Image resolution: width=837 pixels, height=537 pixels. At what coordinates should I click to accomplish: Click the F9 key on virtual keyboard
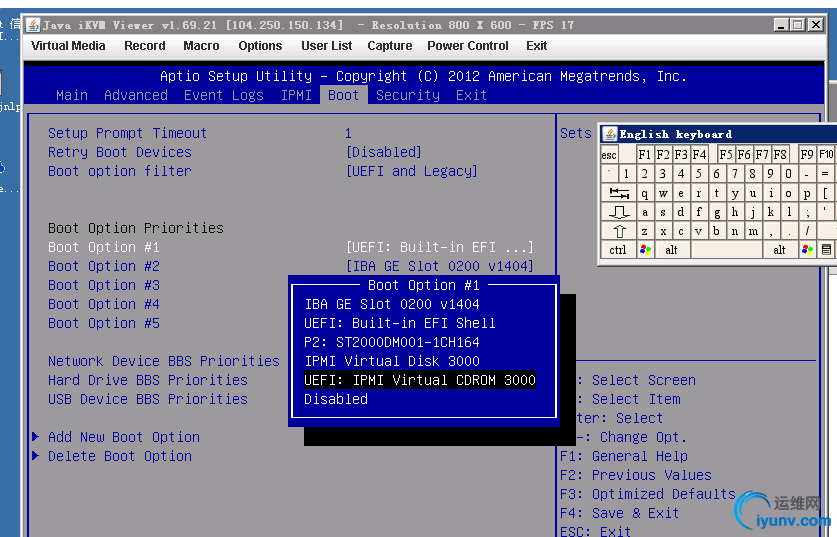(807, 155)
